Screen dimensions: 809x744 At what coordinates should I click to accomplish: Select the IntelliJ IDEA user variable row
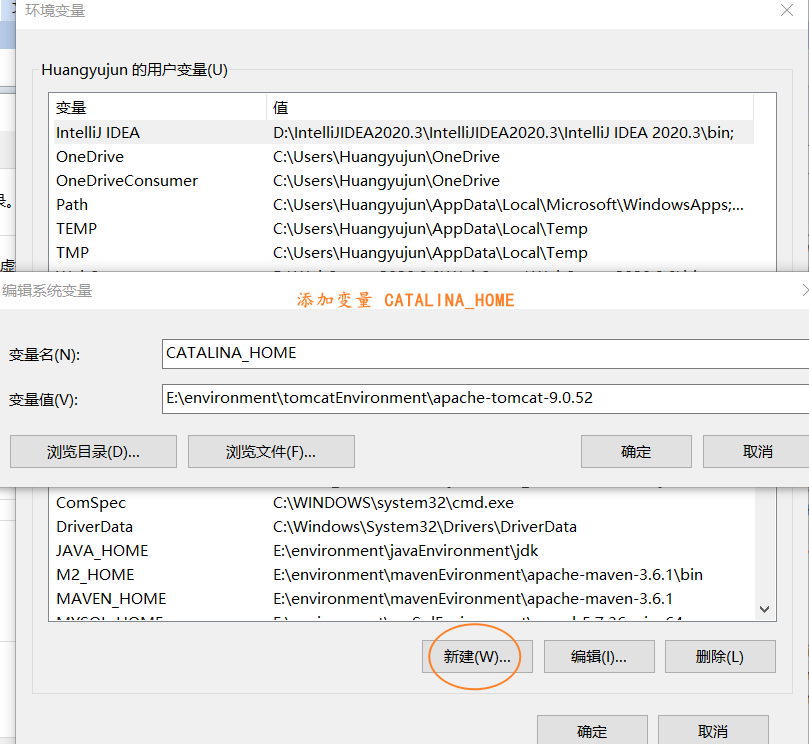point(403,133)
